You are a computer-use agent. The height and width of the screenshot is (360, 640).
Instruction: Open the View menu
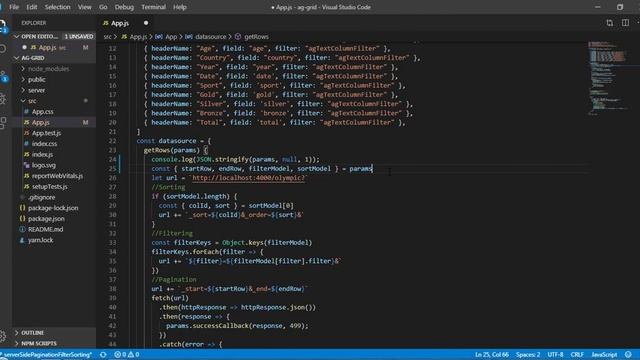(x=84, y=7)
